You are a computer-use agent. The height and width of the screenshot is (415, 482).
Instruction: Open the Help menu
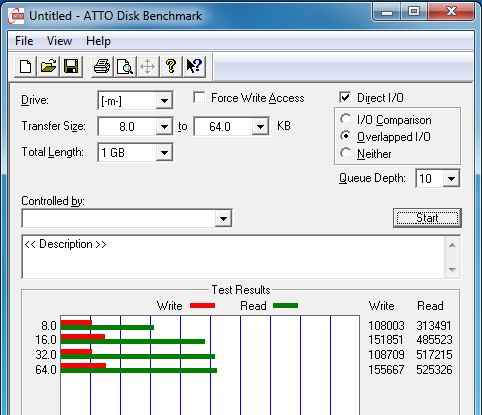[98, 41]
